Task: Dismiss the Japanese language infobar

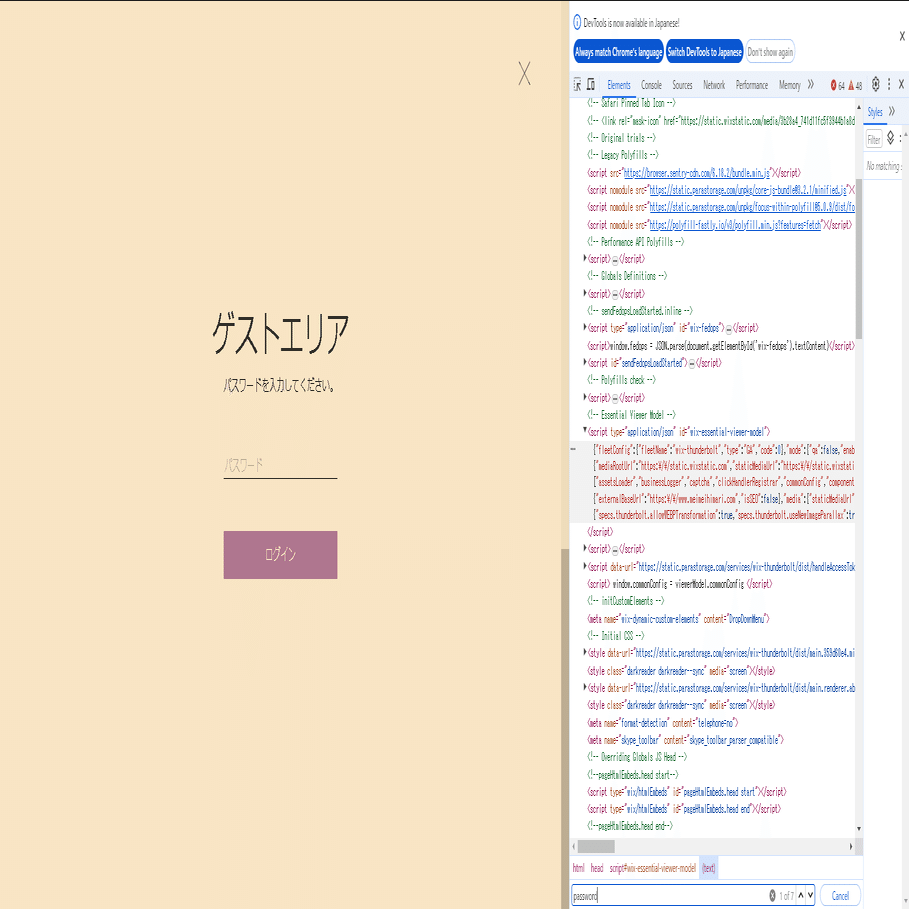Action: (x=902, y=36)
